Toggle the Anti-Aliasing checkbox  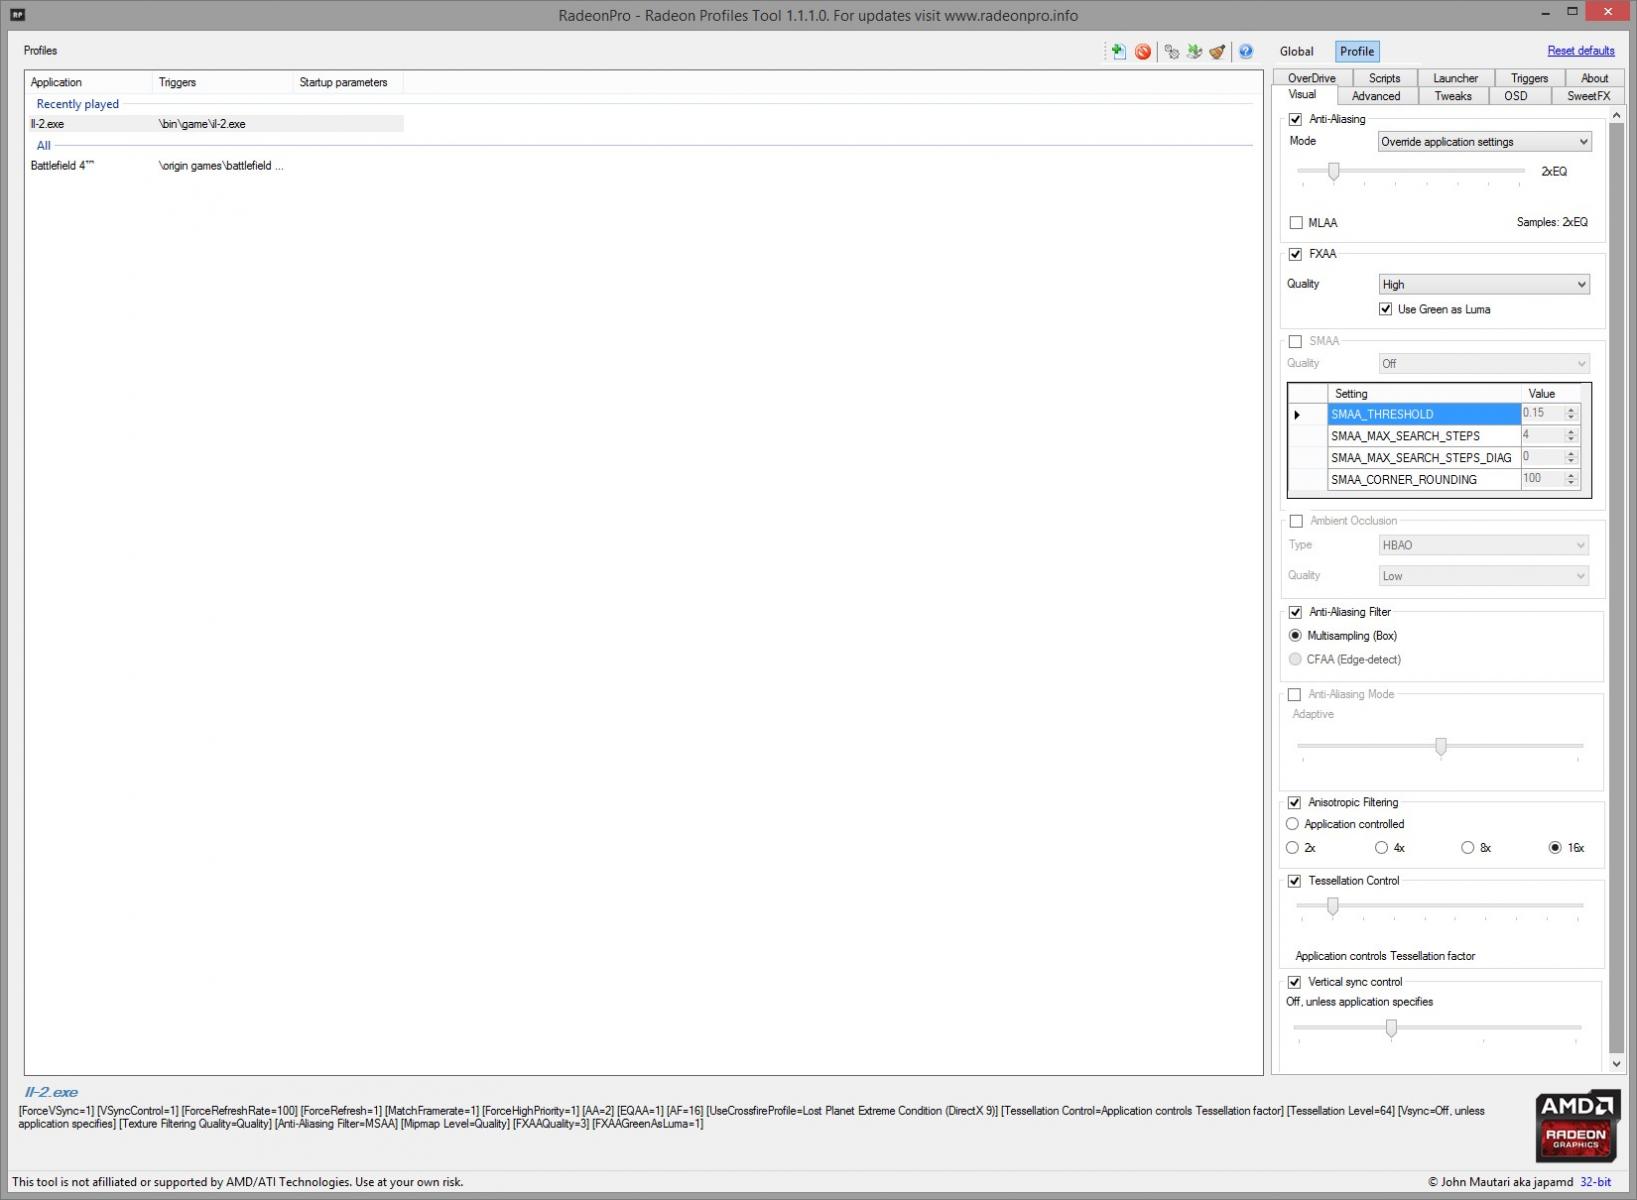pos(1296,119)
